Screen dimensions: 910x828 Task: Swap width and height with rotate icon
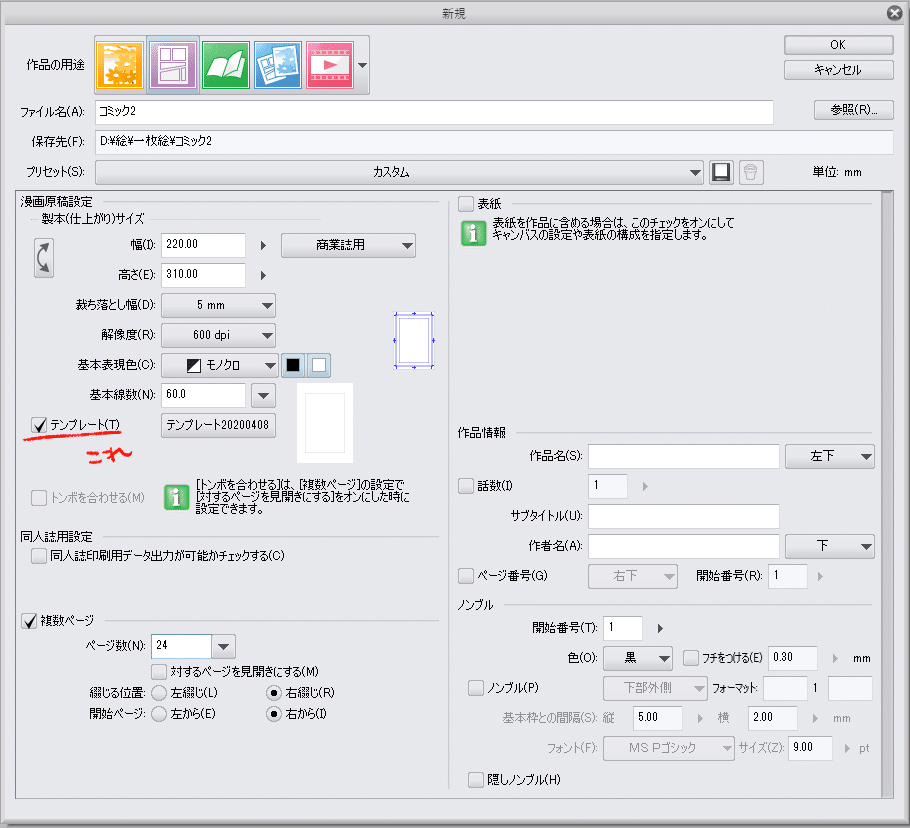click(x=44, y=258)
